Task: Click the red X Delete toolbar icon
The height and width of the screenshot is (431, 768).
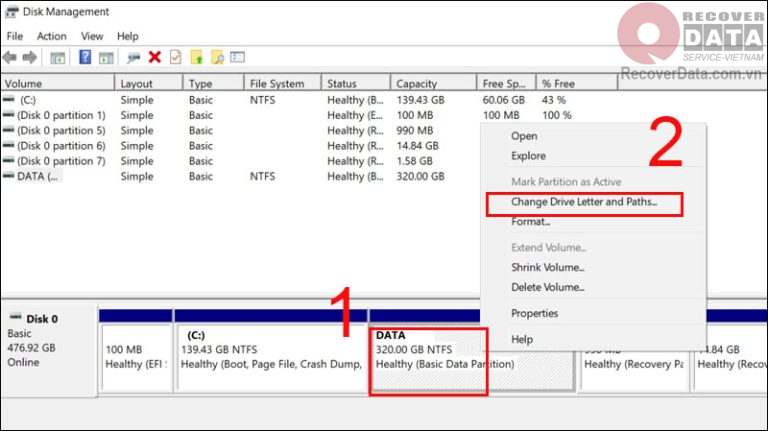Action: pyautogui.click(x=155, y=57)
